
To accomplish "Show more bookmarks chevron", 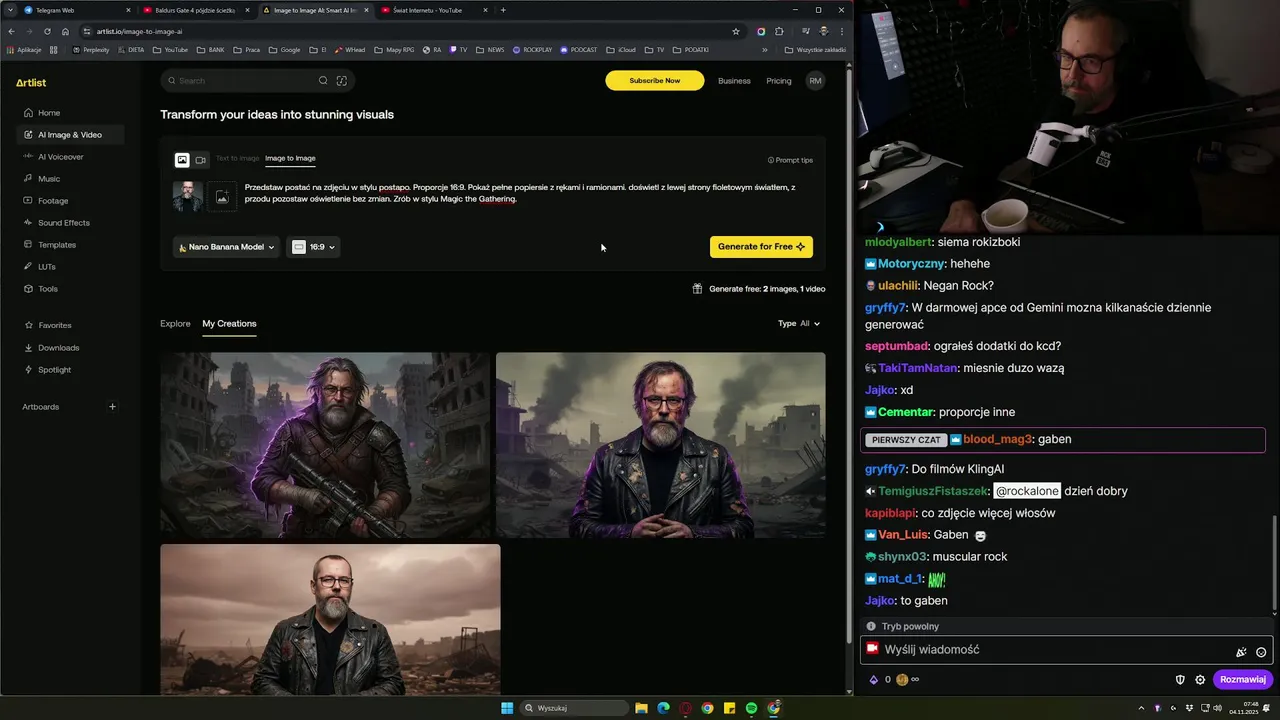I will click(x=765, y=49).
